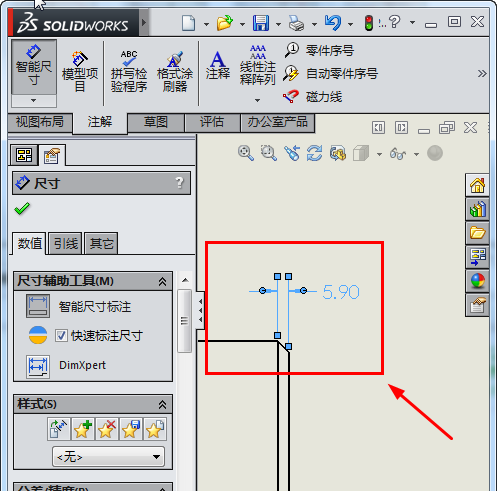Click the property panel scrollbar thumb
Image resolution: width=497 pixels, height=491 pixels.
click(184, 321)
